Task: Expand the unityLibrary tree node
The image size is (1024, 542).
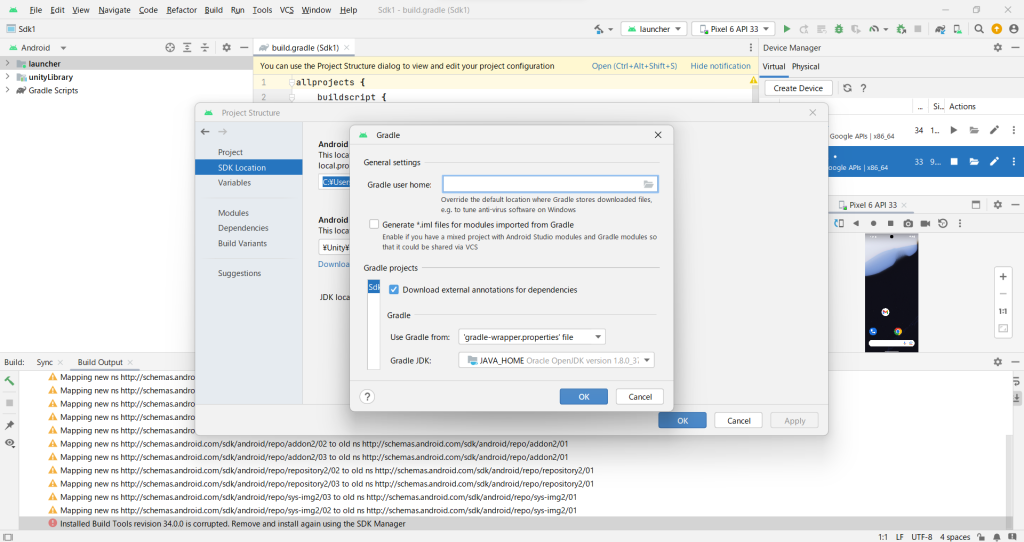Action: click(7, 76)
